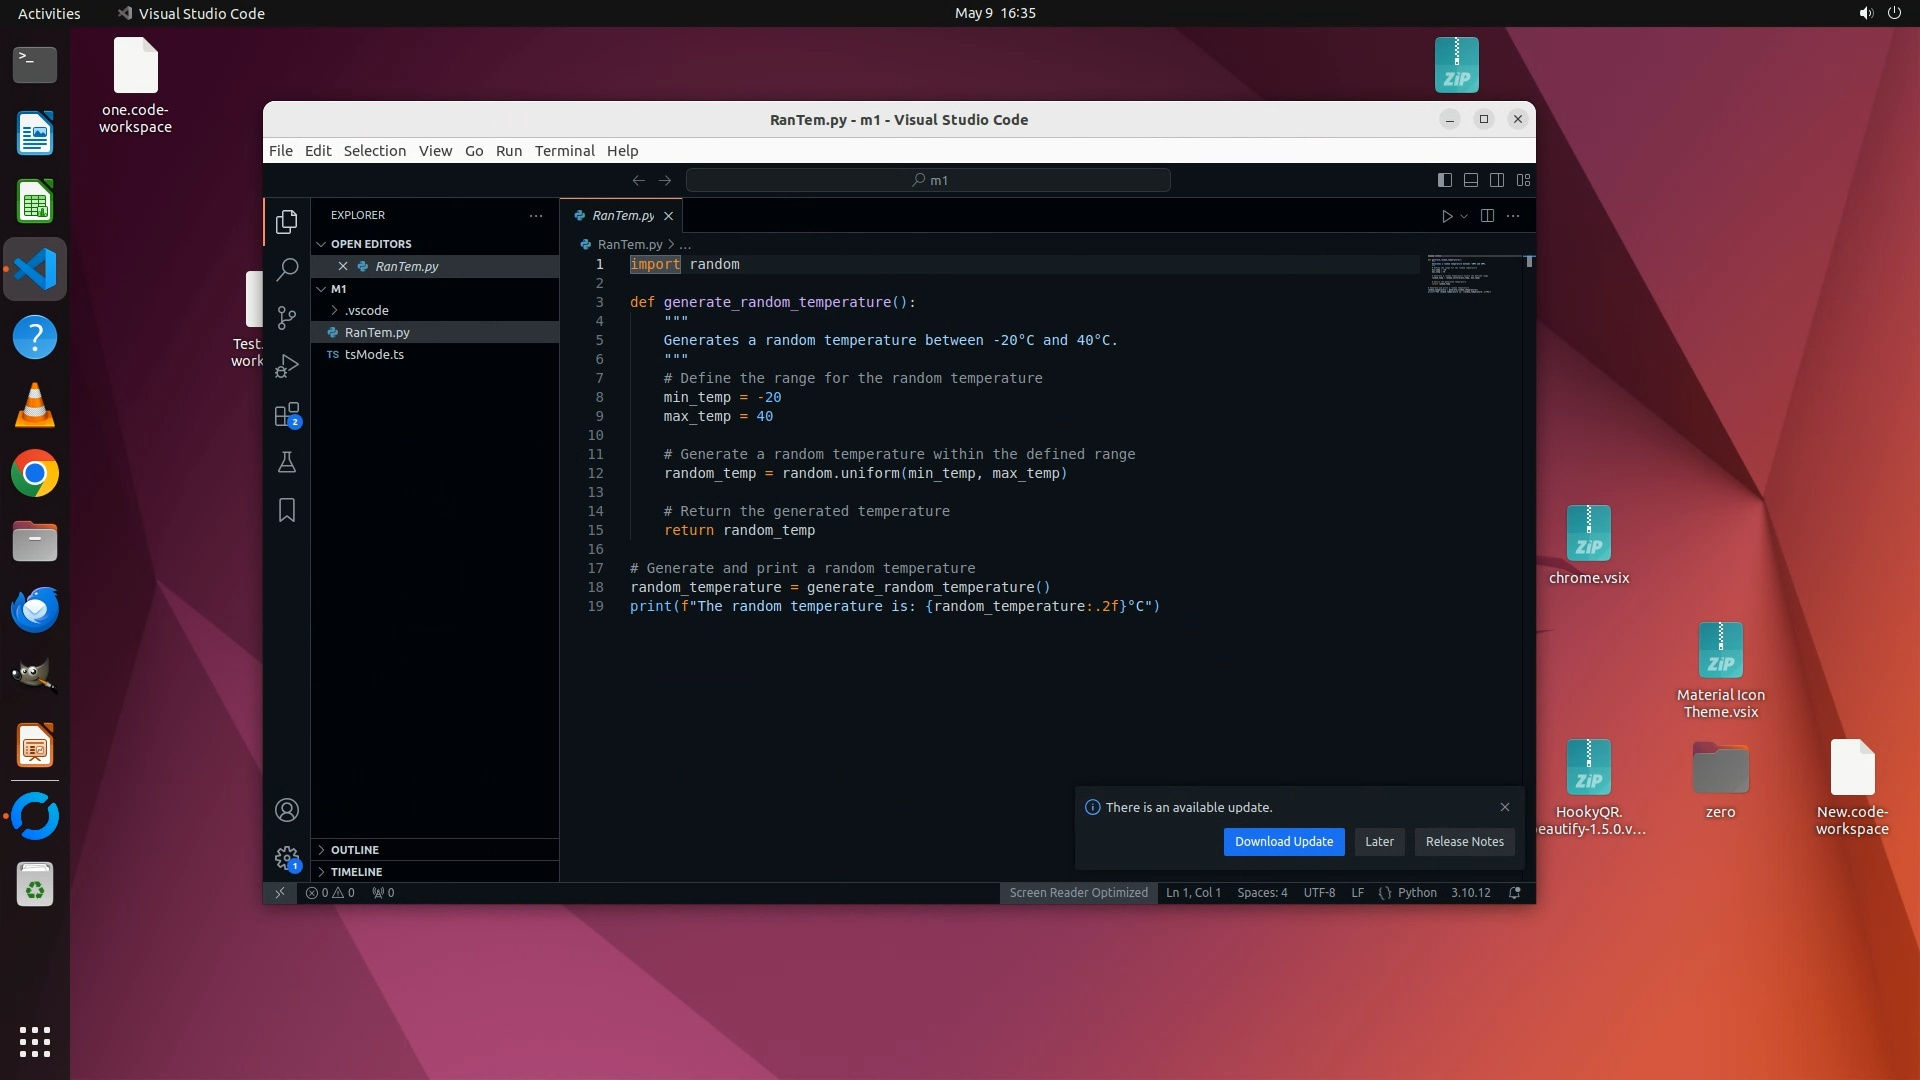Open the Terminal menu
The width and height of the screenshot is (1920, 1080).
pyautogui.click(x=564, y=151)
